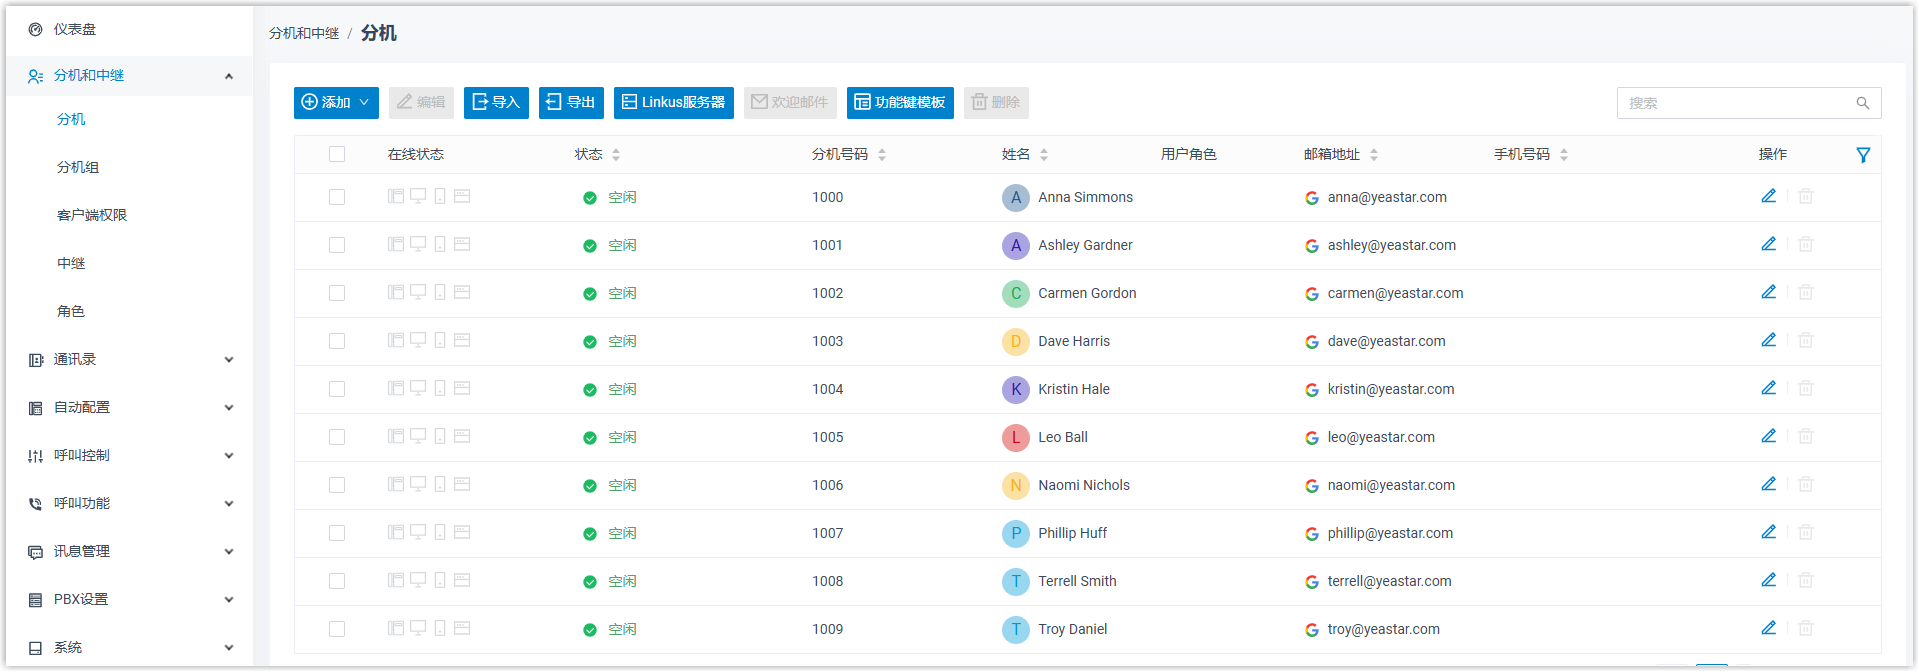1919x672 pixels.
Task: Click the Export button in toolbar
Action: coord(571,102)
